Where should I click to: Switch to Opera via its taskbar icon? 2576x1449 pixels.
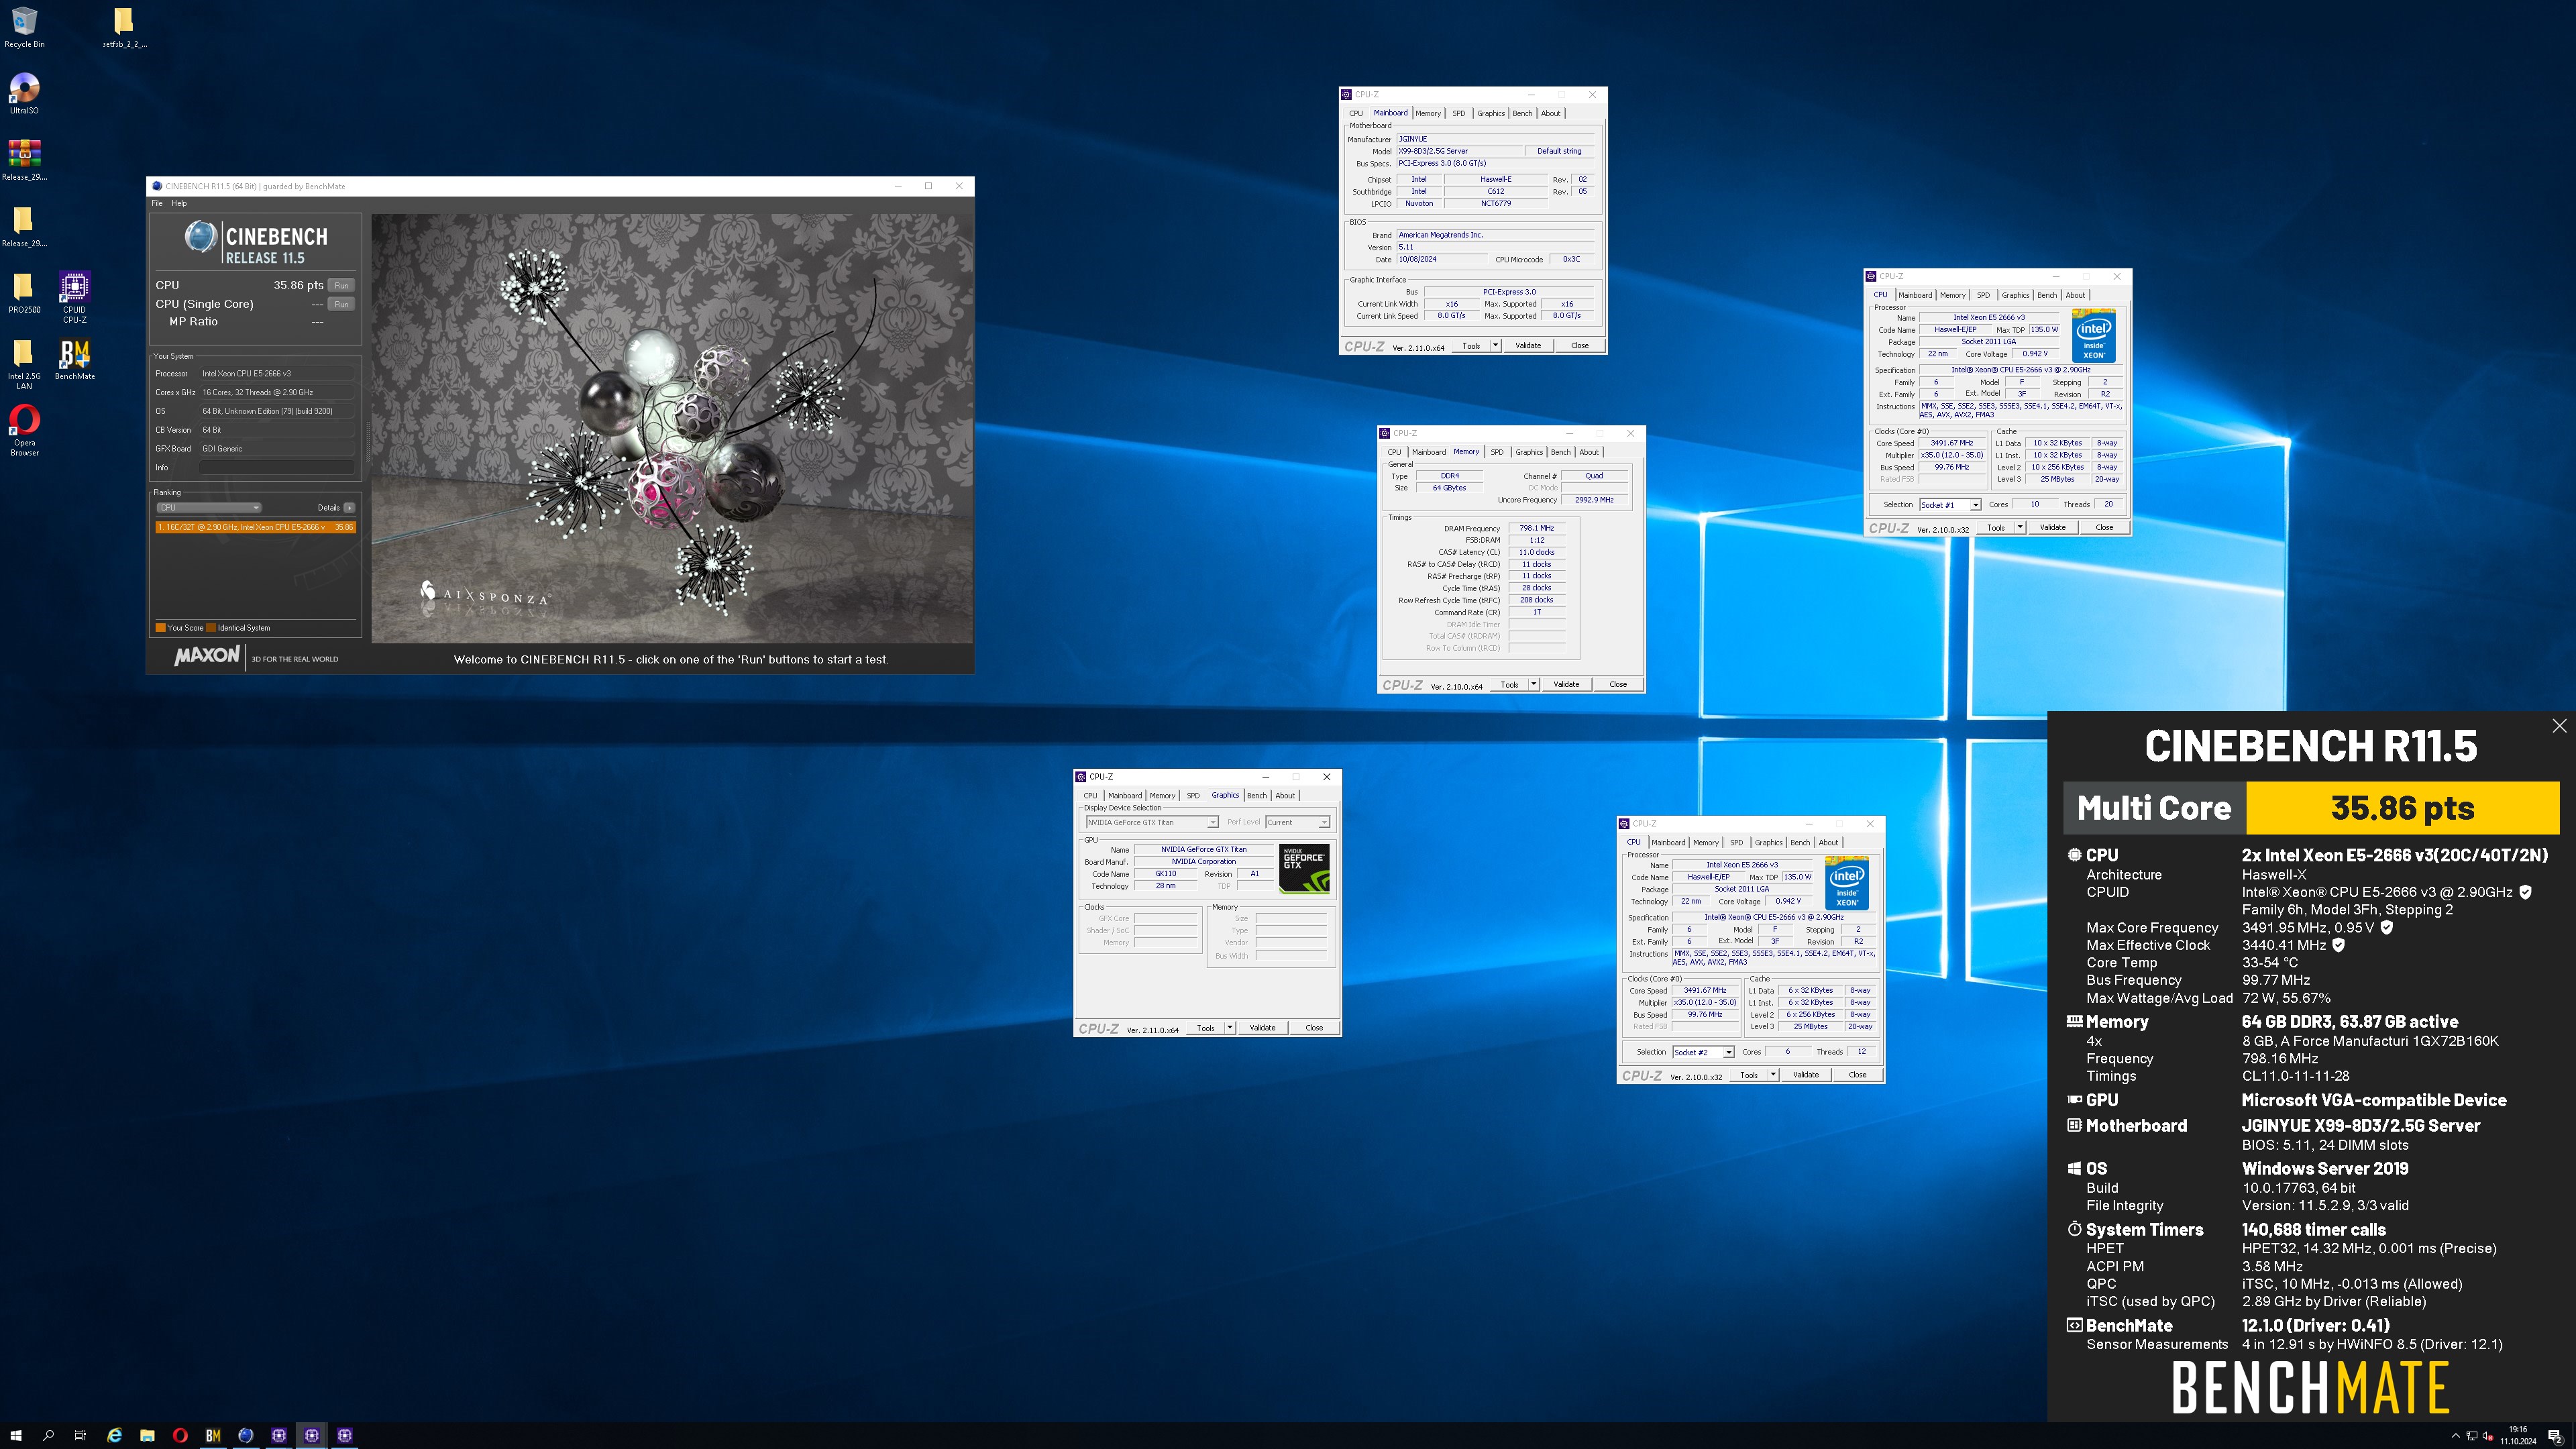180,1435
